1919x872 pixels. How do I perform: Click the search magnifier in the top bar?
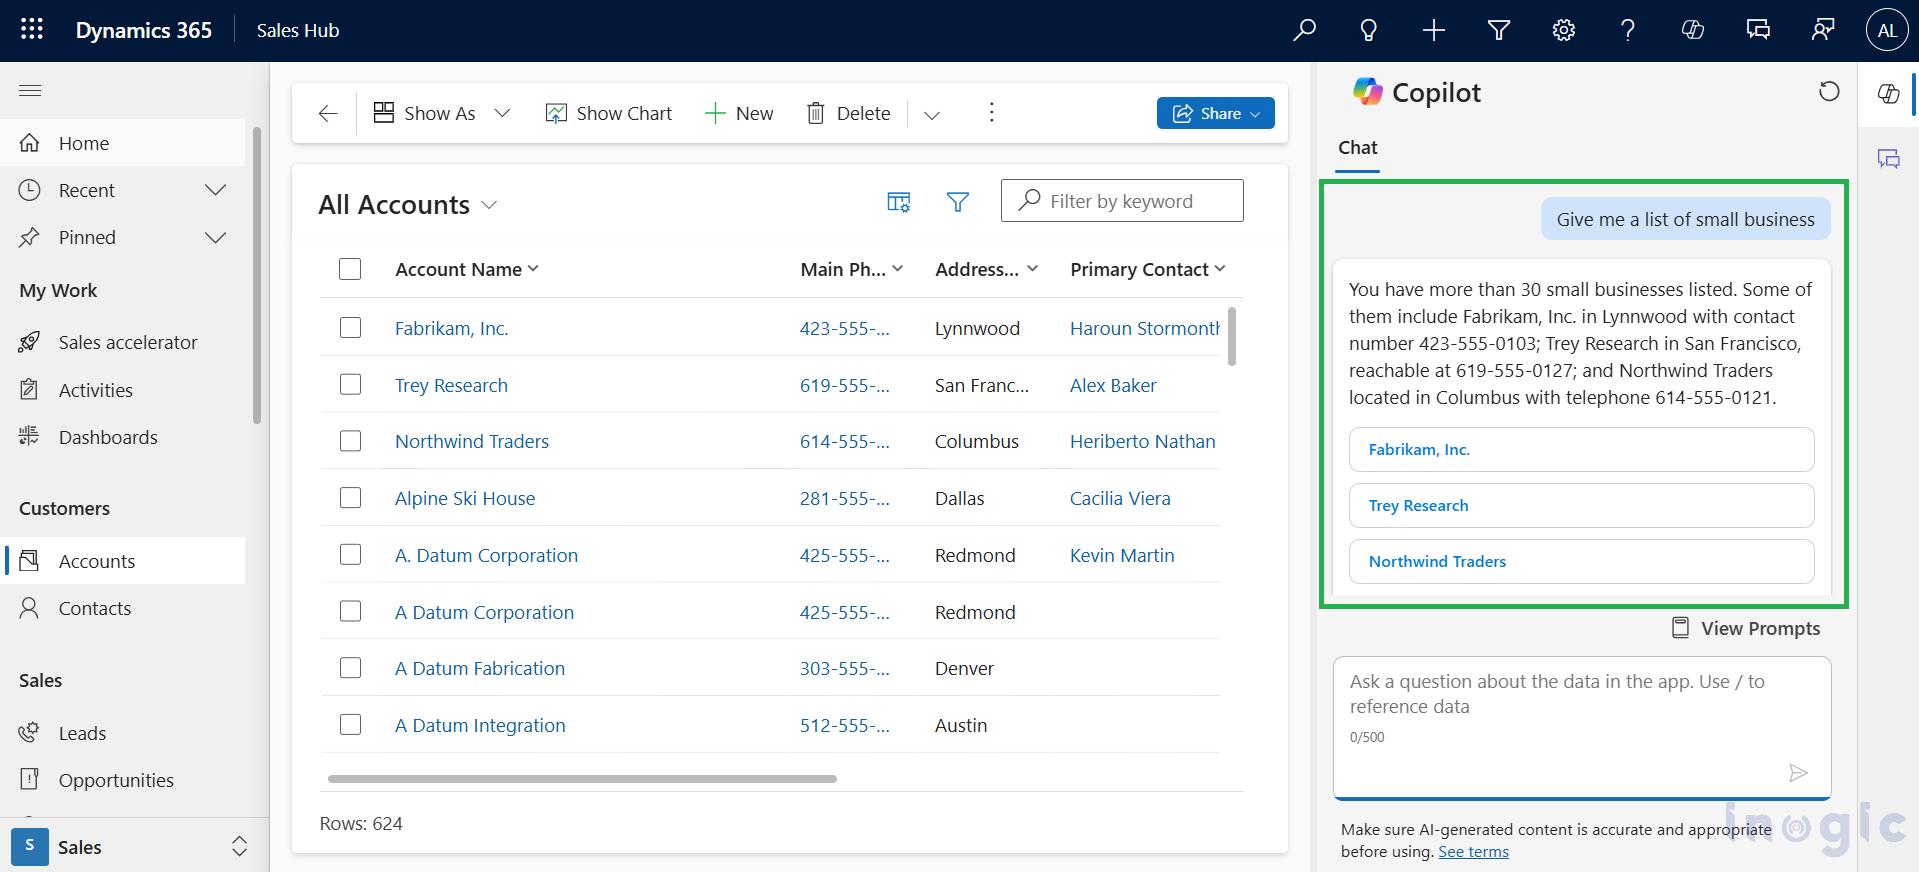[1304, 30]
